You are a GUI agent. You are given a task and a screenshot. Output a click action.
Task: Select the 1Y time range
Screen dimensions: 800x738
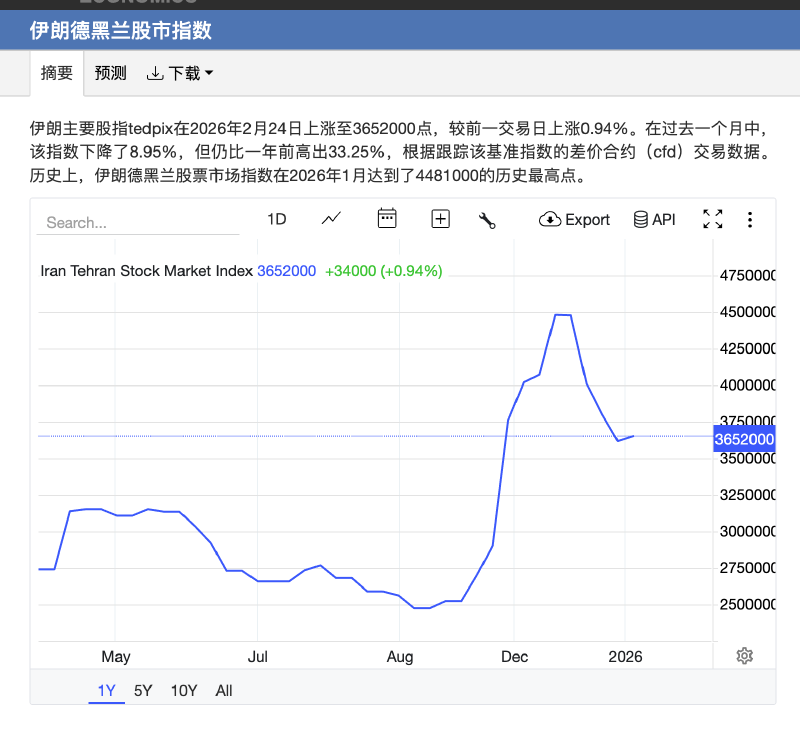coord(106,690)
